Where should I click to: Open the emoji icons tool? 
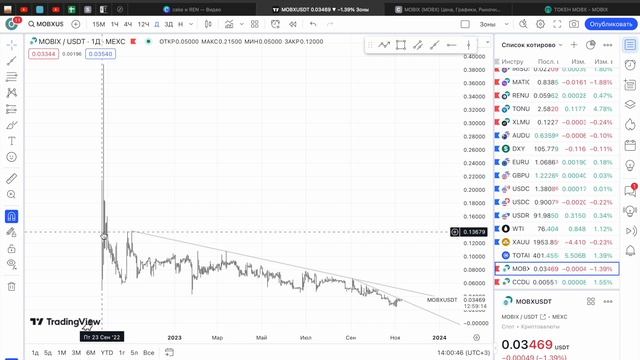11,157
